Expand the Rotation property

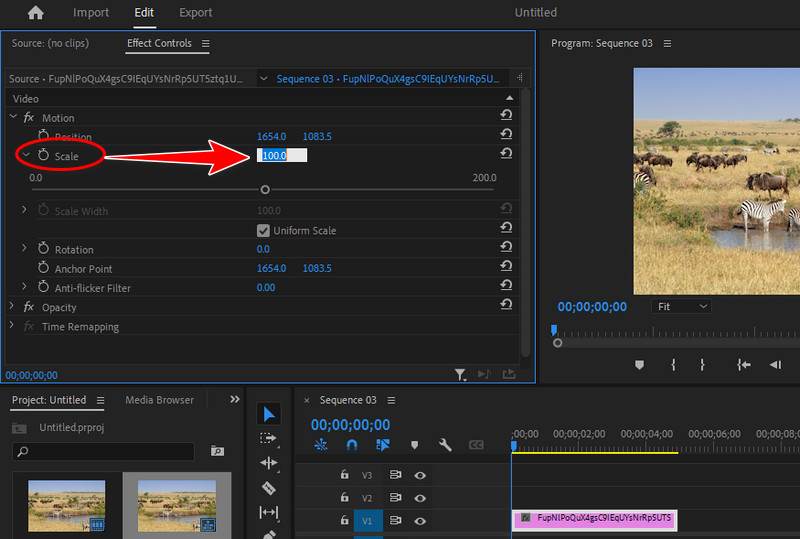point(23,248)
